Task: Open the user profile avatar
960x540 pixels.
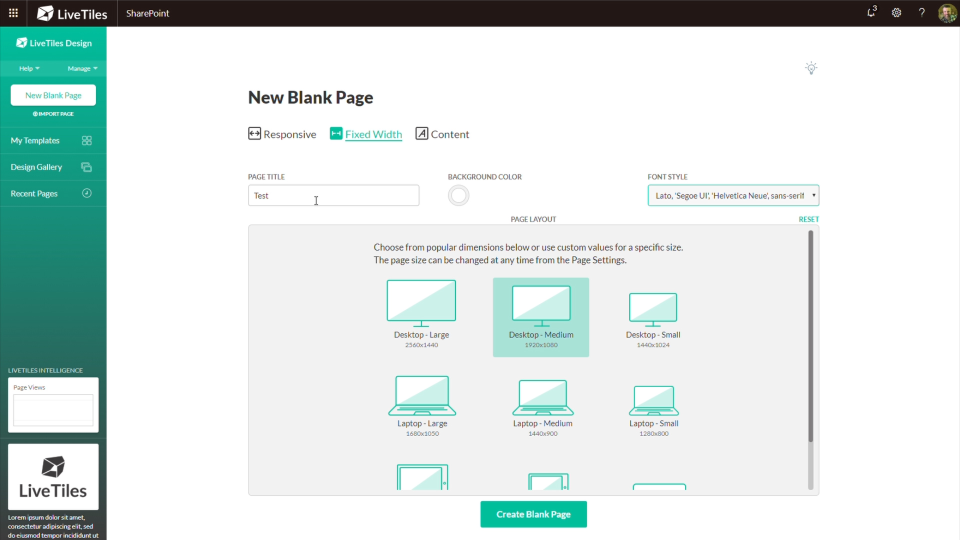Action: 947,13
